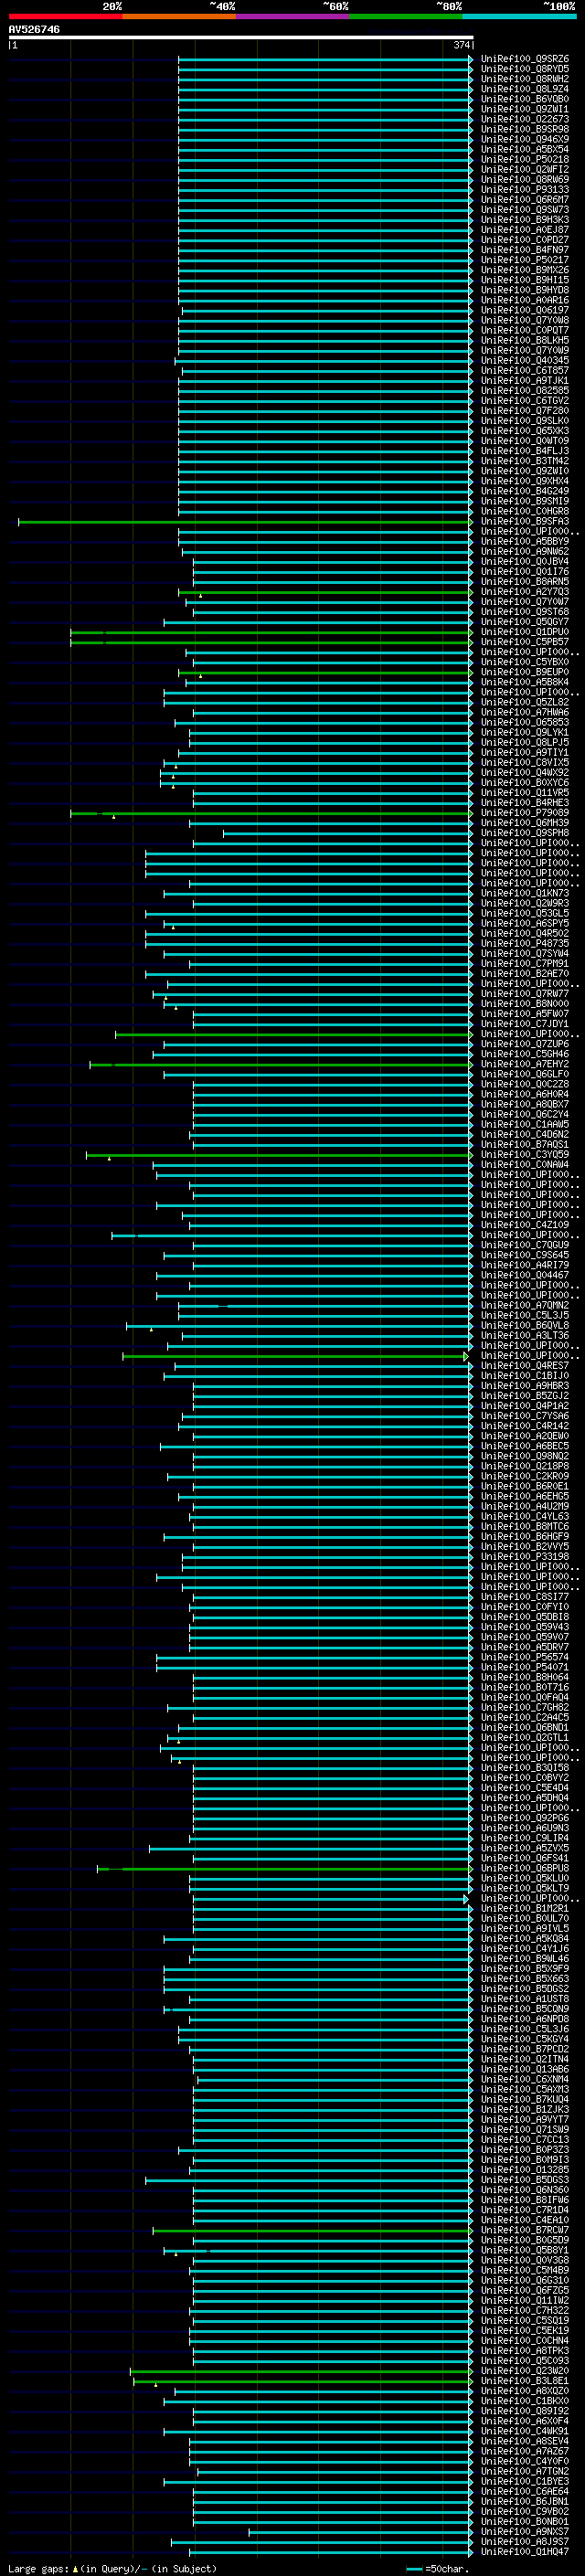Click the purple ~60% identity color segment
This screenshot has height=2576, width=585.
293,16
